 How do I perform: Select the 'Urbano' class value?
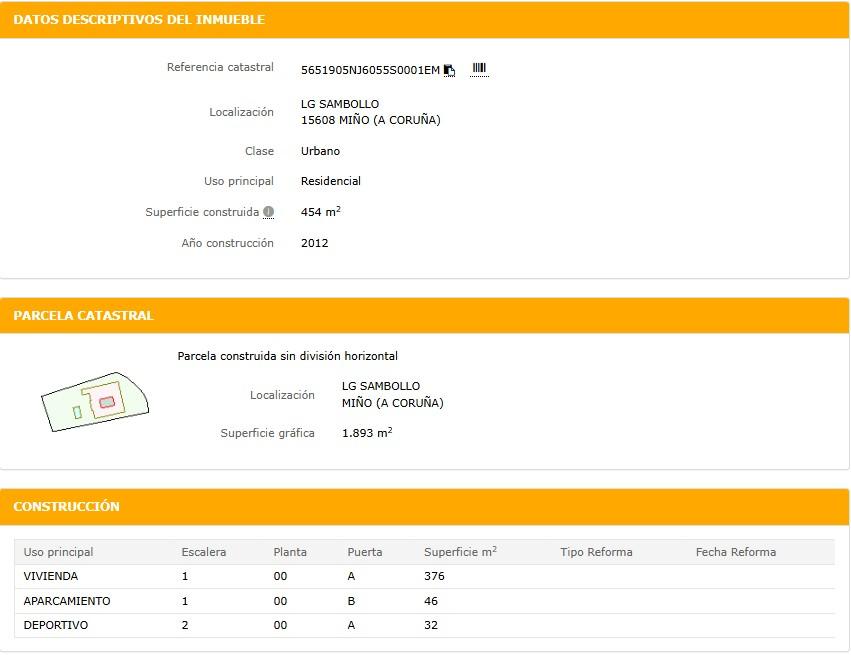click(320, 151)
